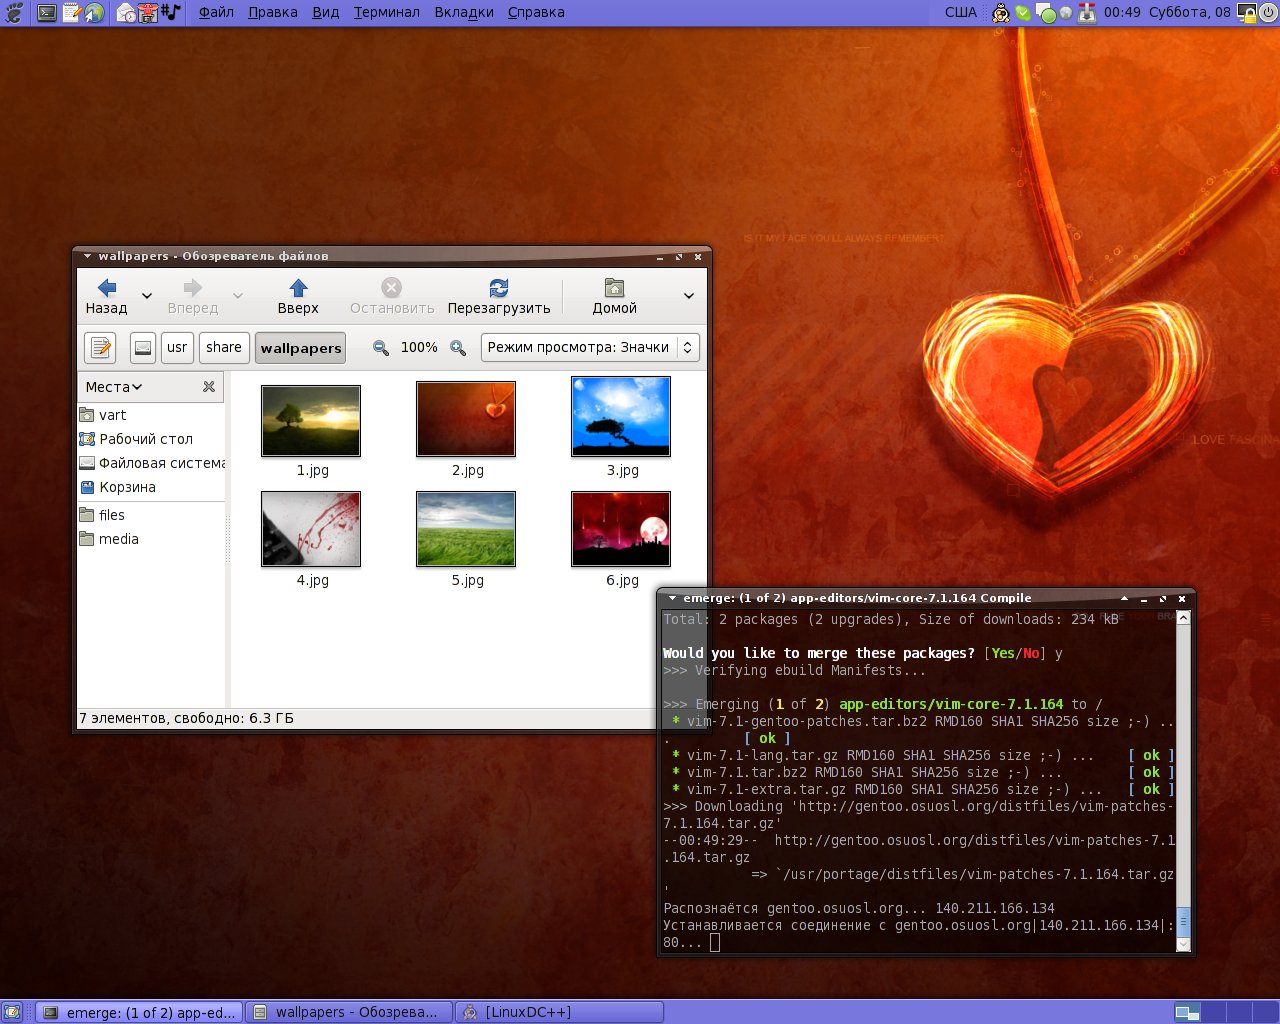Go to home folder with Домой
Image resolution: width=1280 pixels, height=1024 pixels.
614,297
